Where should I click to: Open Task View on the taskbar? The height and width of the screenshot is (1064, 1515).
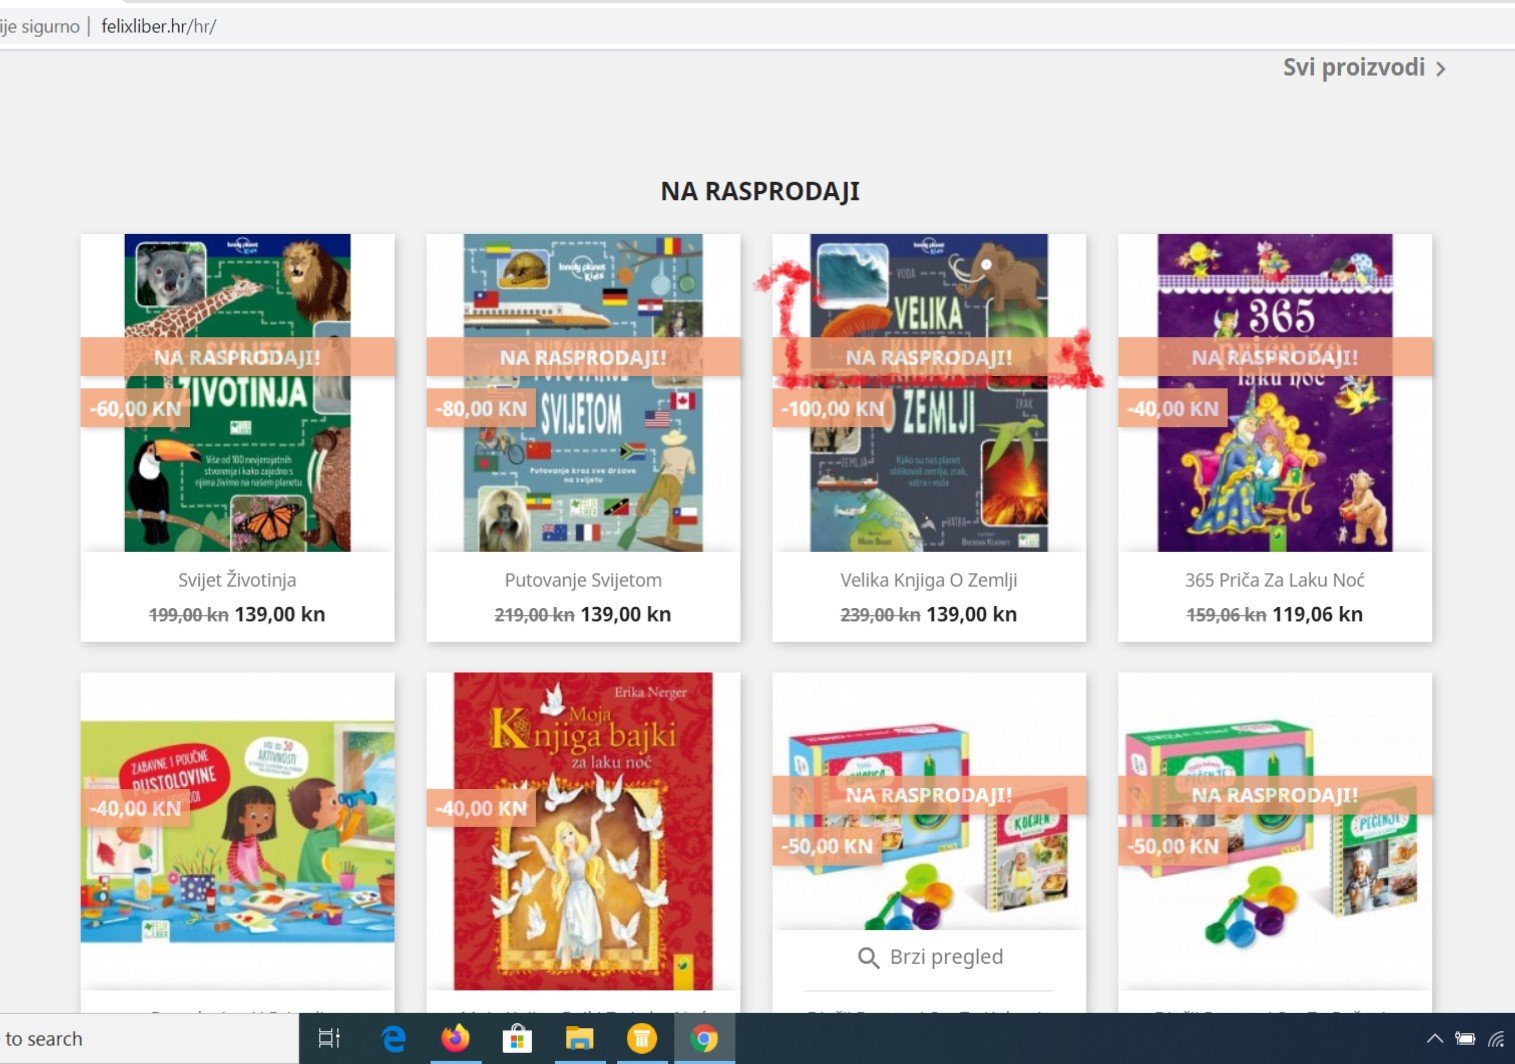[x=329, y=1039]
